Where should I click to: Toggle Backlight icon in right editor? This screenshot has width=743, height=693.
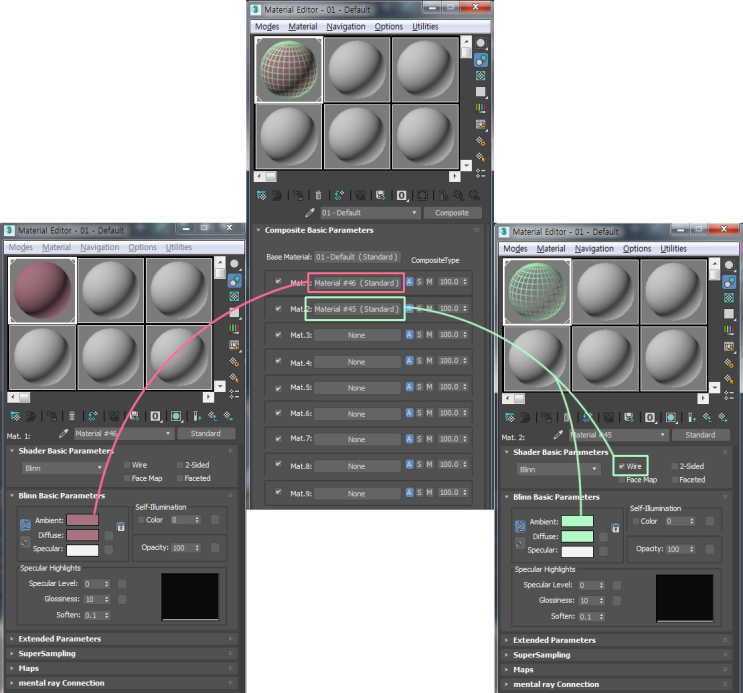tap(729, 283)
